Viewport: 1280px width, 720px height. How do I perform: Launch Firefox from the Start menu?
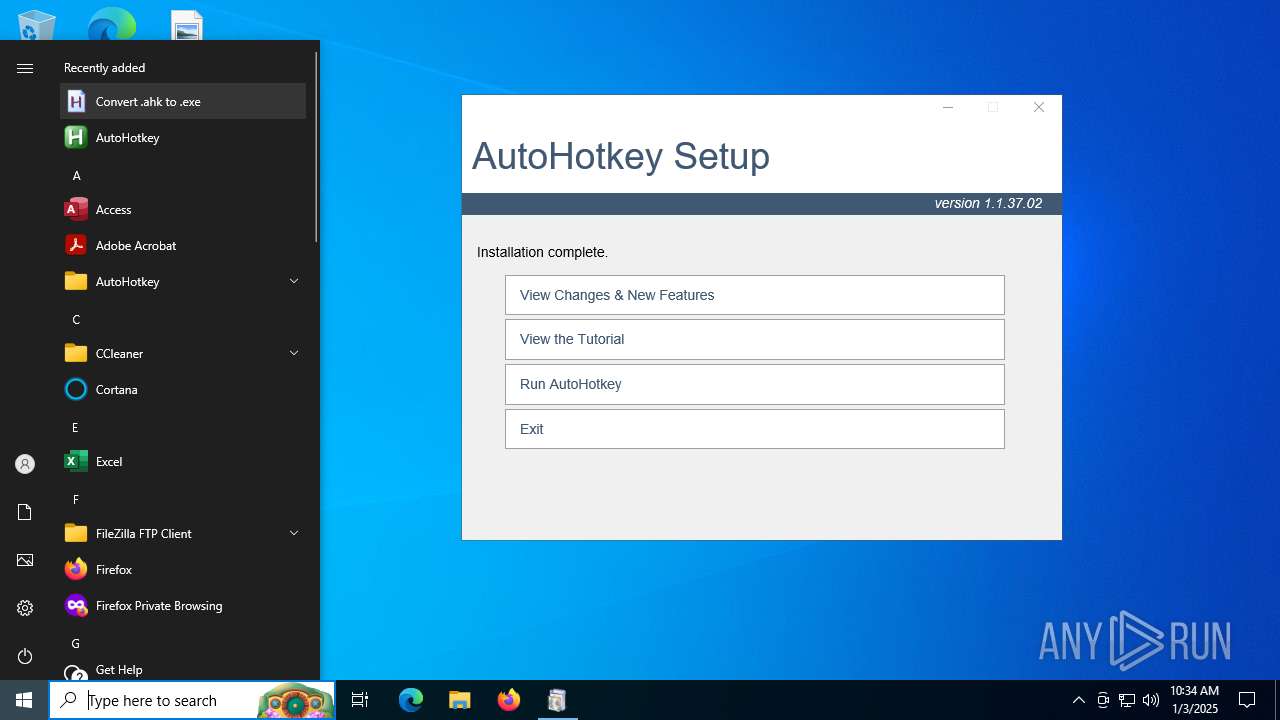[x=183, y=569]
